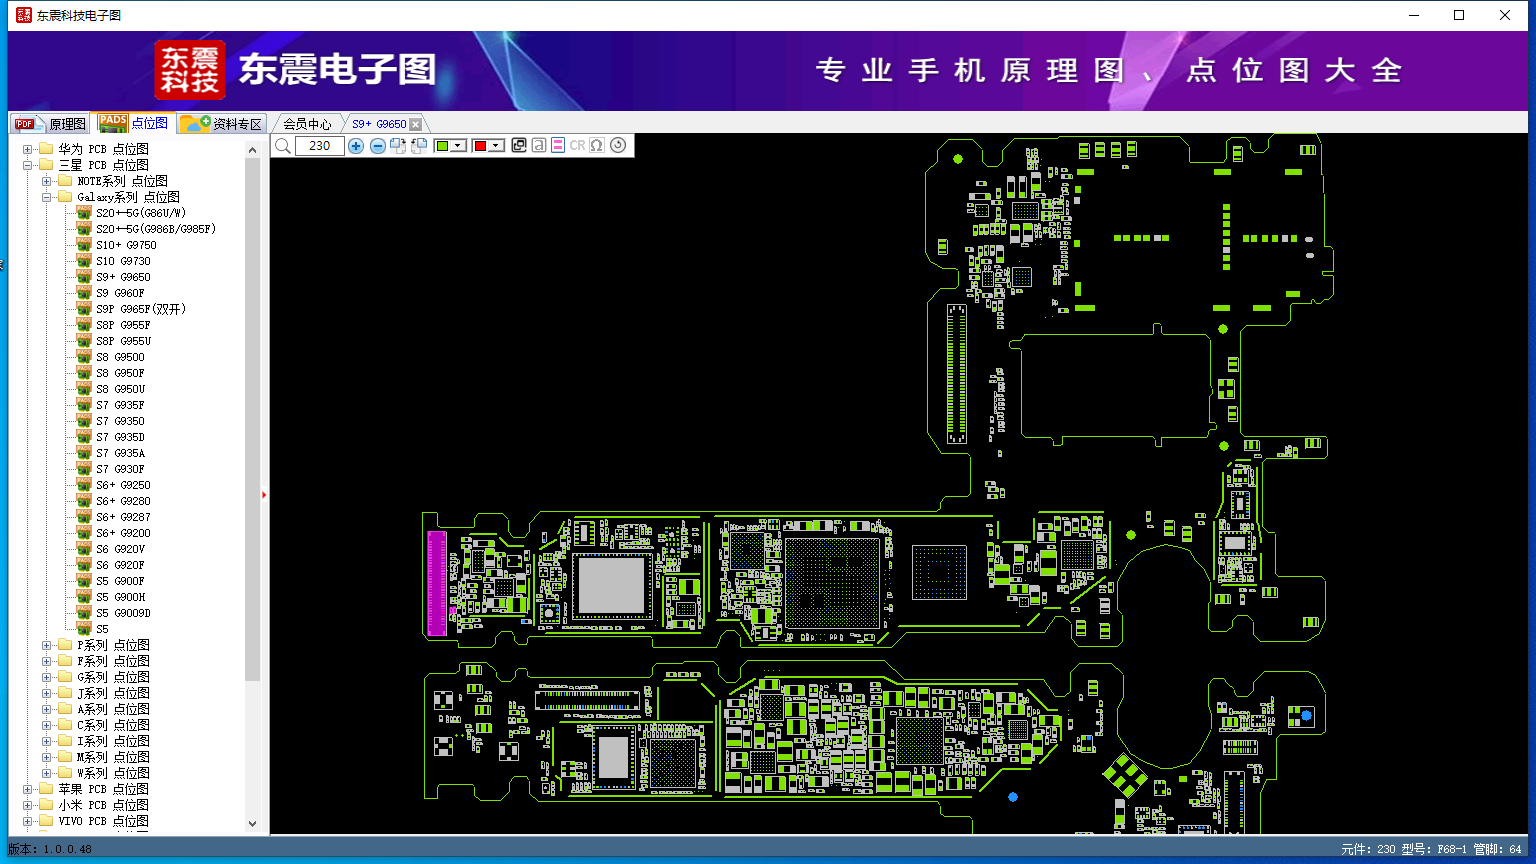1536x864 pixels.
Task: Click the PADS icon beside S8 G9500
Action: coord(84,357)
